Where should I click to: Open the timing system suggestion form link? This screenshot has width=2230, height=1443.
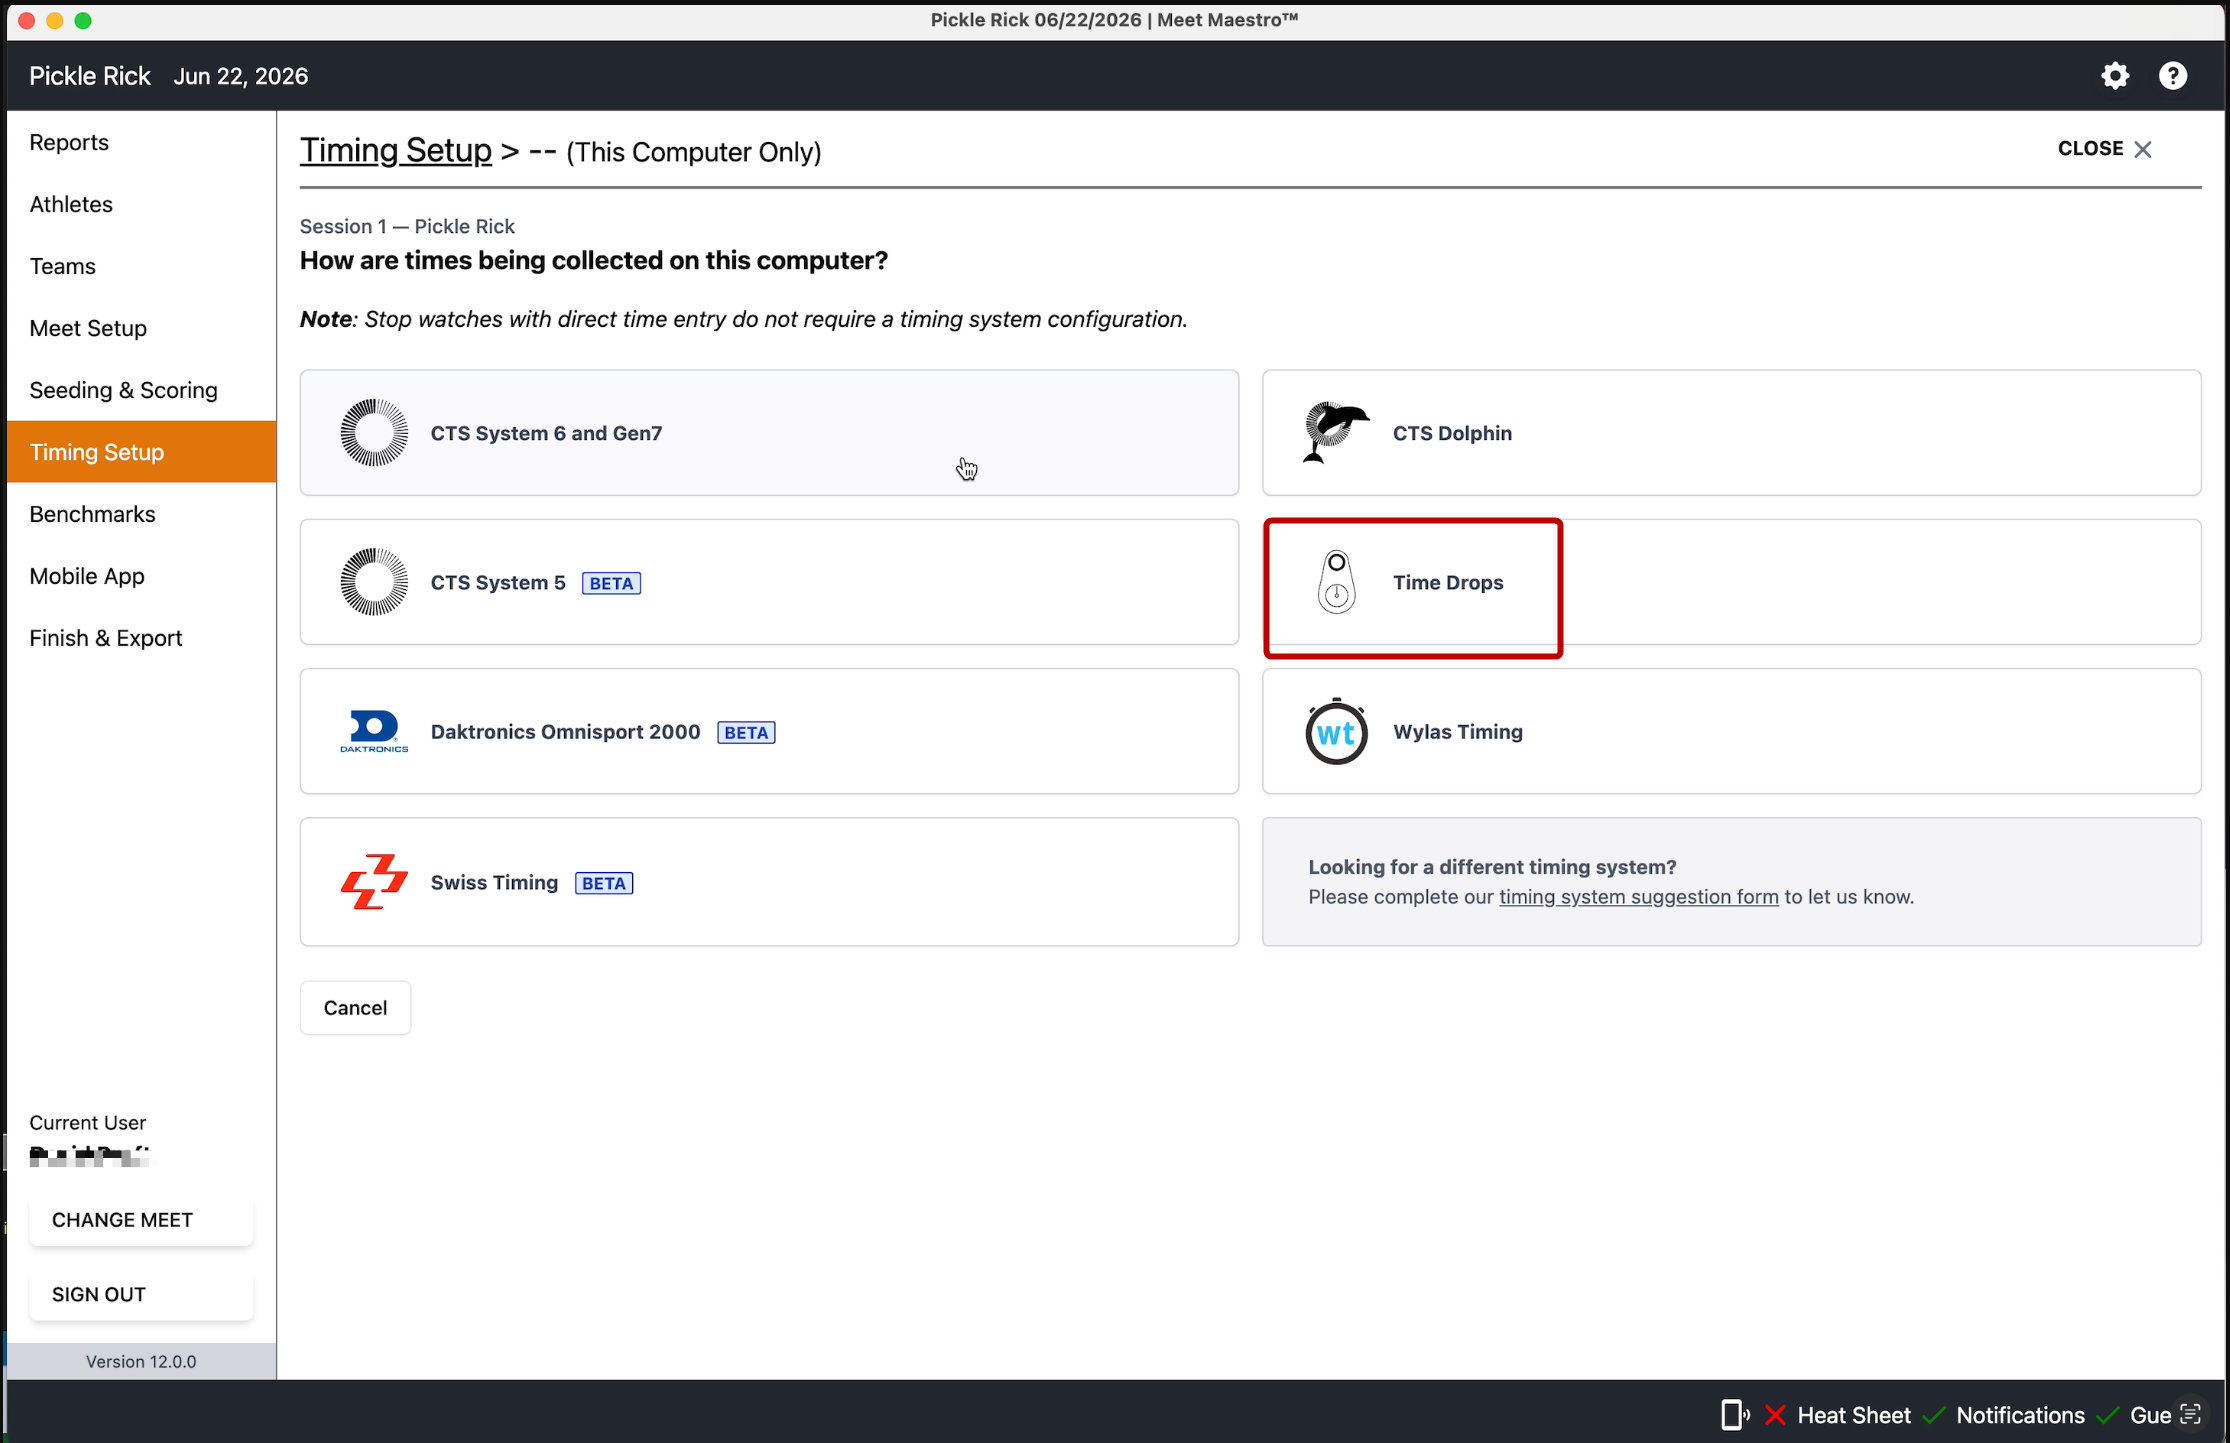1638,897
